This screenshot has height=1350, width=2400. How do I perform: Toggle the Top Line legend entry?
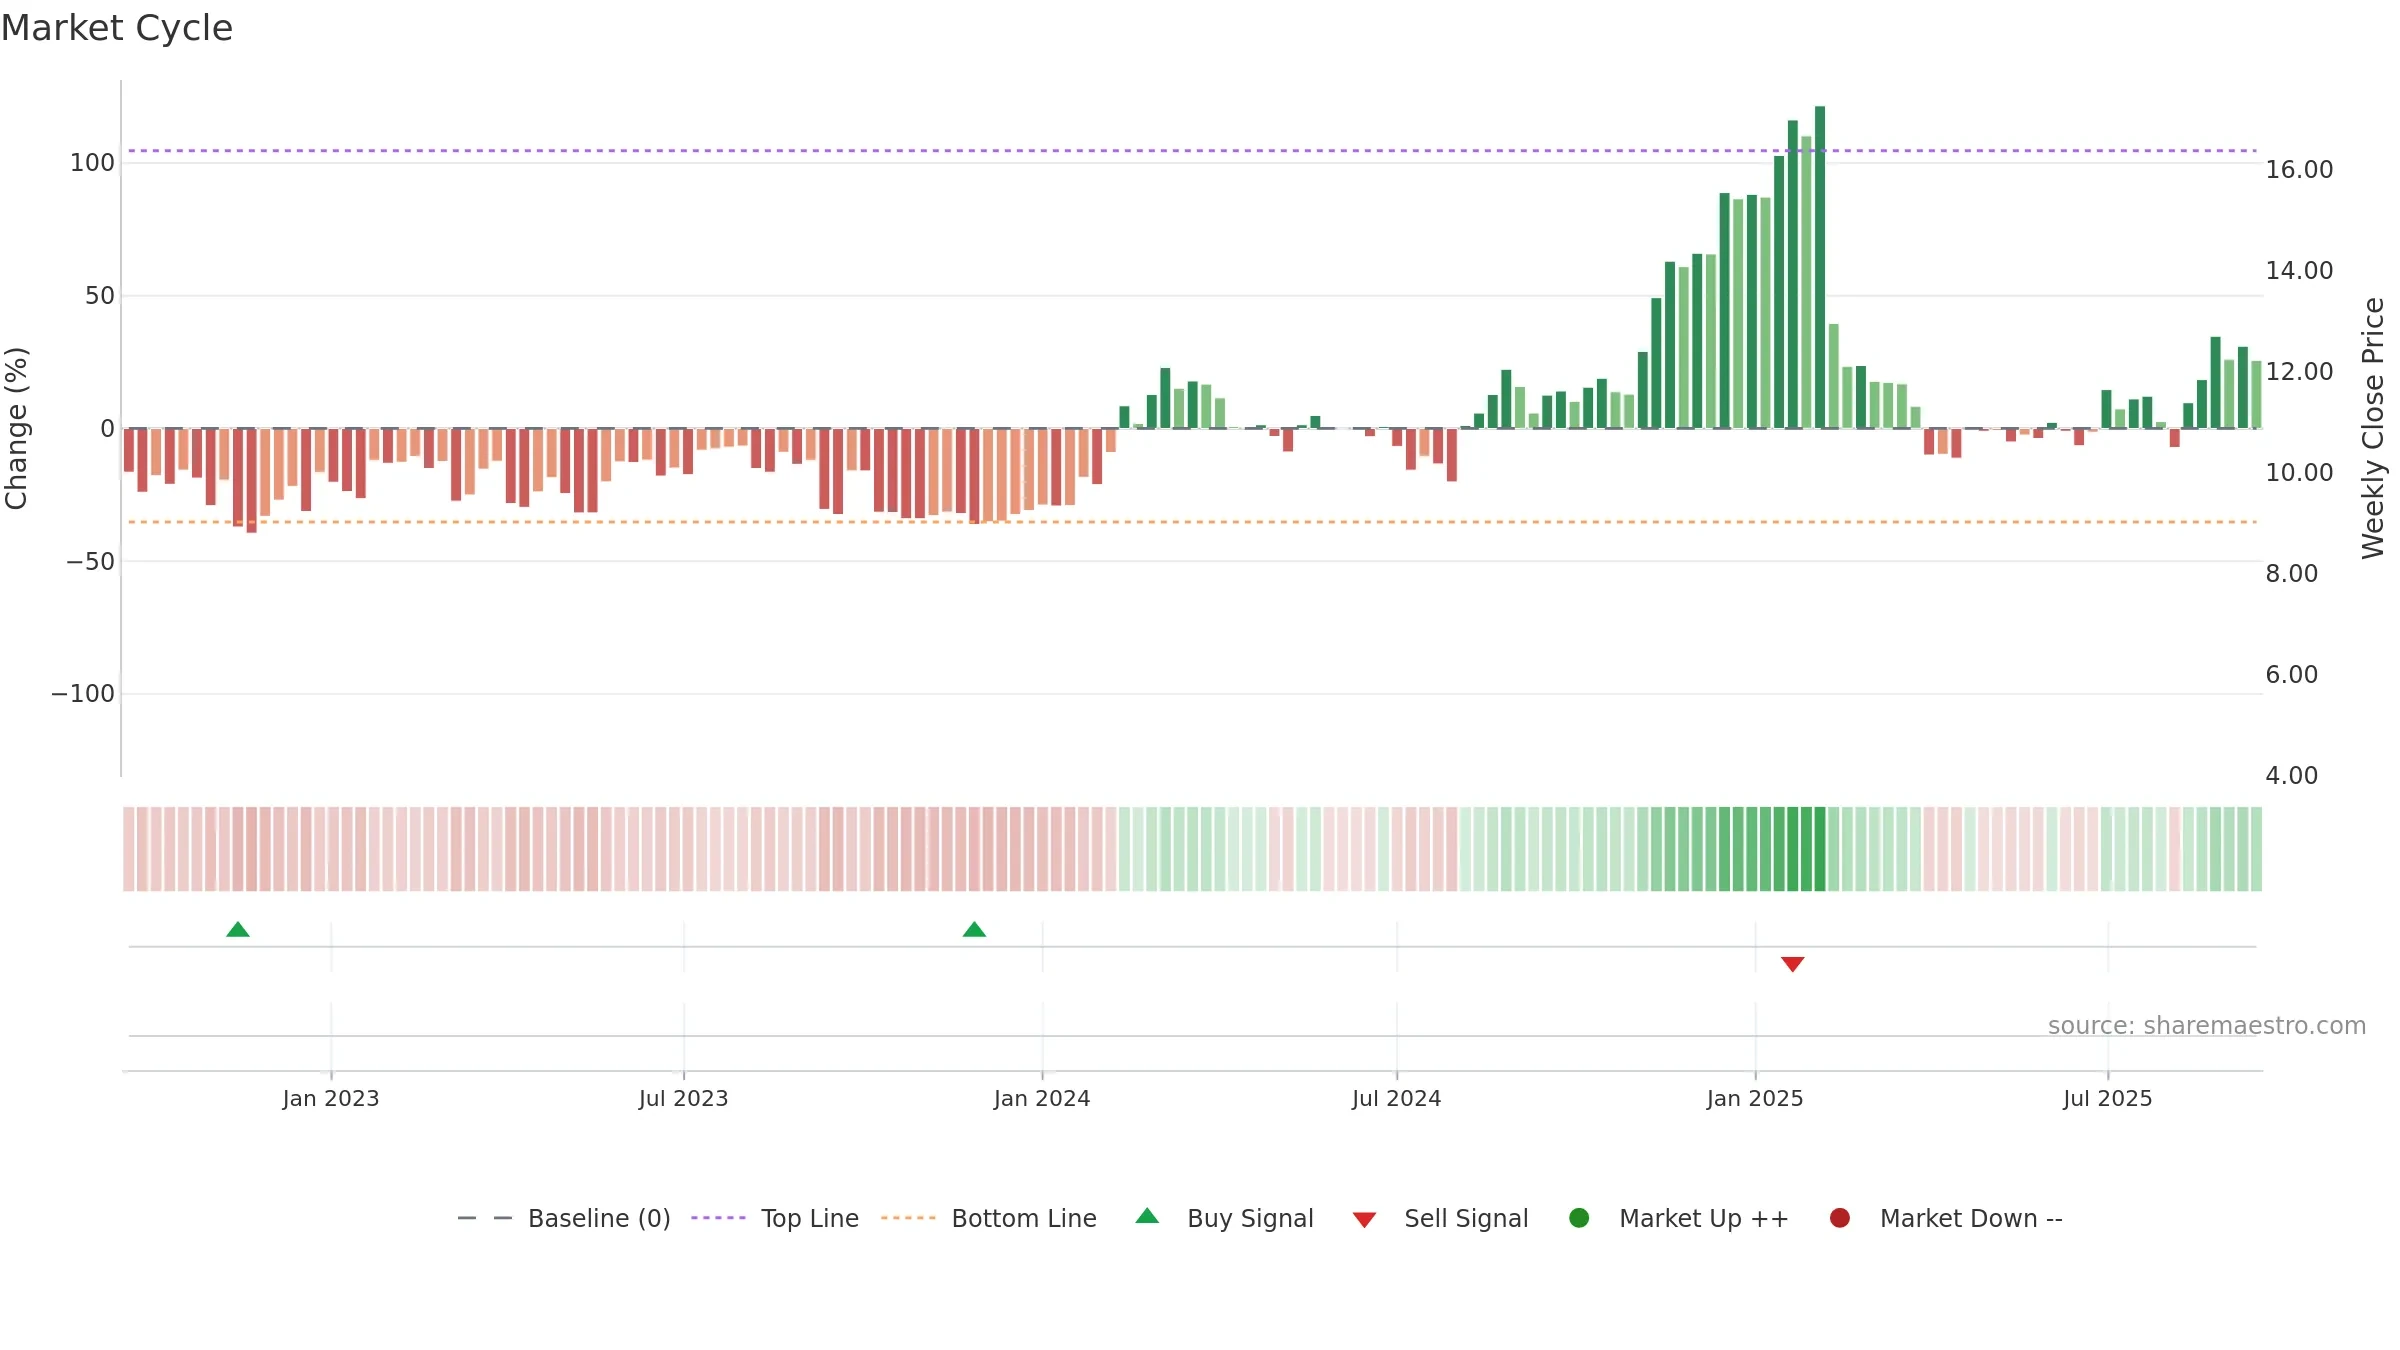coord(775,1218)
